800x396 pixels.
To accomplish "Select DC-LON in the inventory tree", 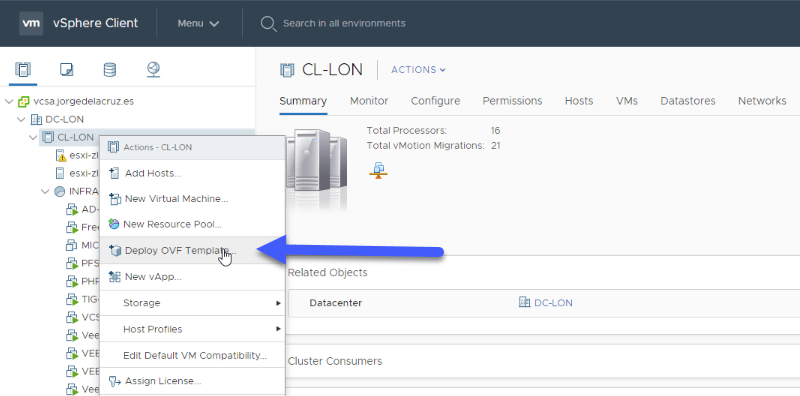I will [x=64, y=119].
